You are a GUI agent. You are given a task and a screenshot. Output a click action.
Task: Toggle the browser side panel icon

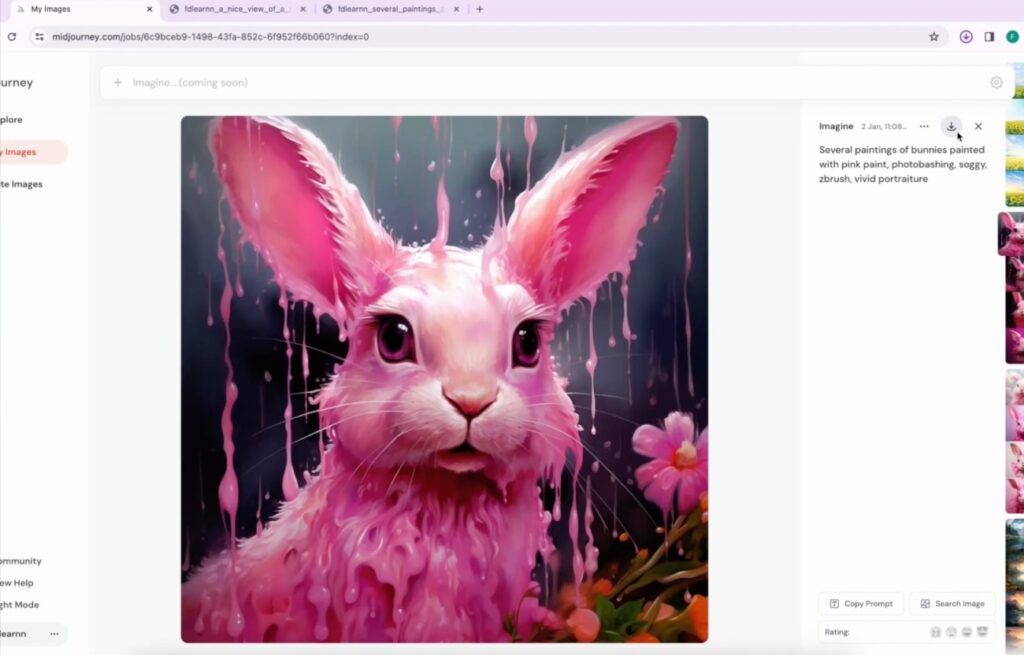(989, 37)
